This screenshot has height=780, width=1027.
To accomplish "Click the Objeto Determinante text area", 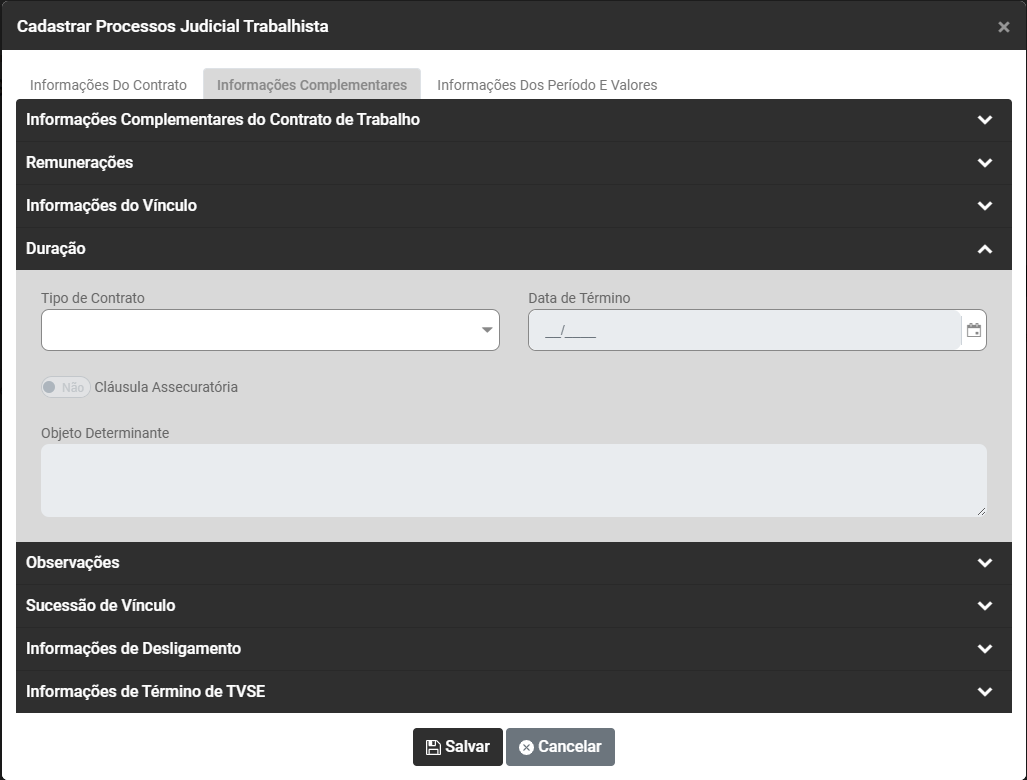I will pyautogui.click(x=513, y=480).
